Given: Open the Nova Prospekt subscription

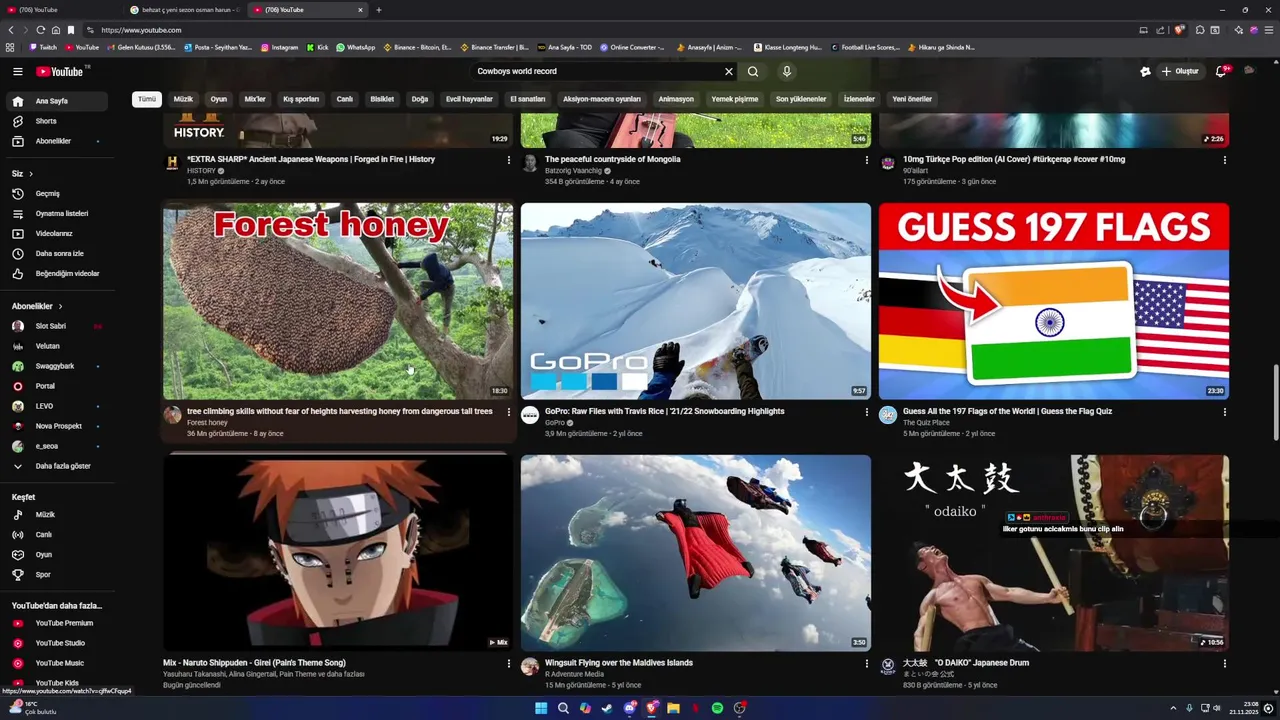Looking at the screenshot, I should (57, 426).
